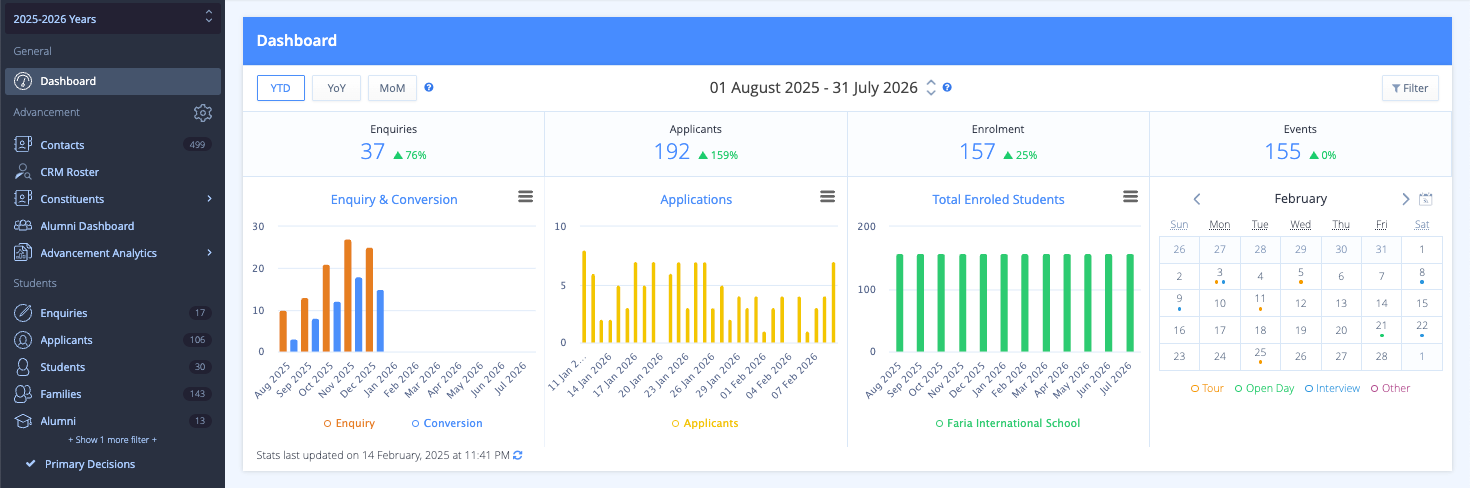Open the Advancement settings gear icon
This screenshot has height=488, width=1470.
pos(204,112)
